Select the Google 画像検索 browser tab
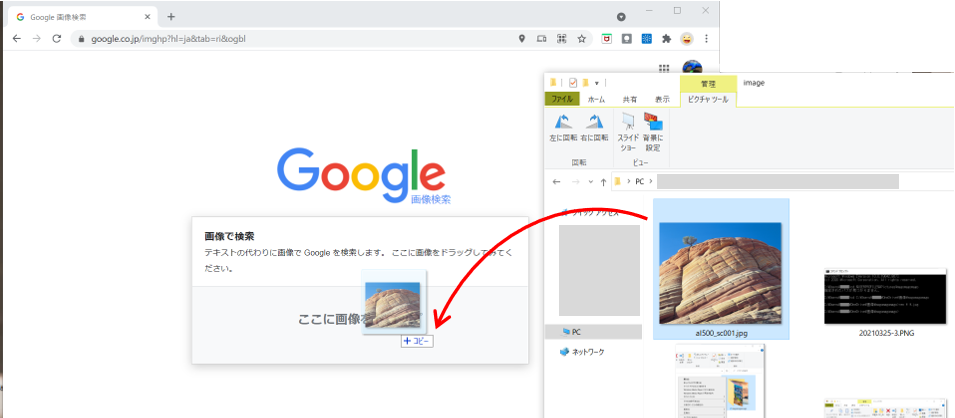 [82, 17]
